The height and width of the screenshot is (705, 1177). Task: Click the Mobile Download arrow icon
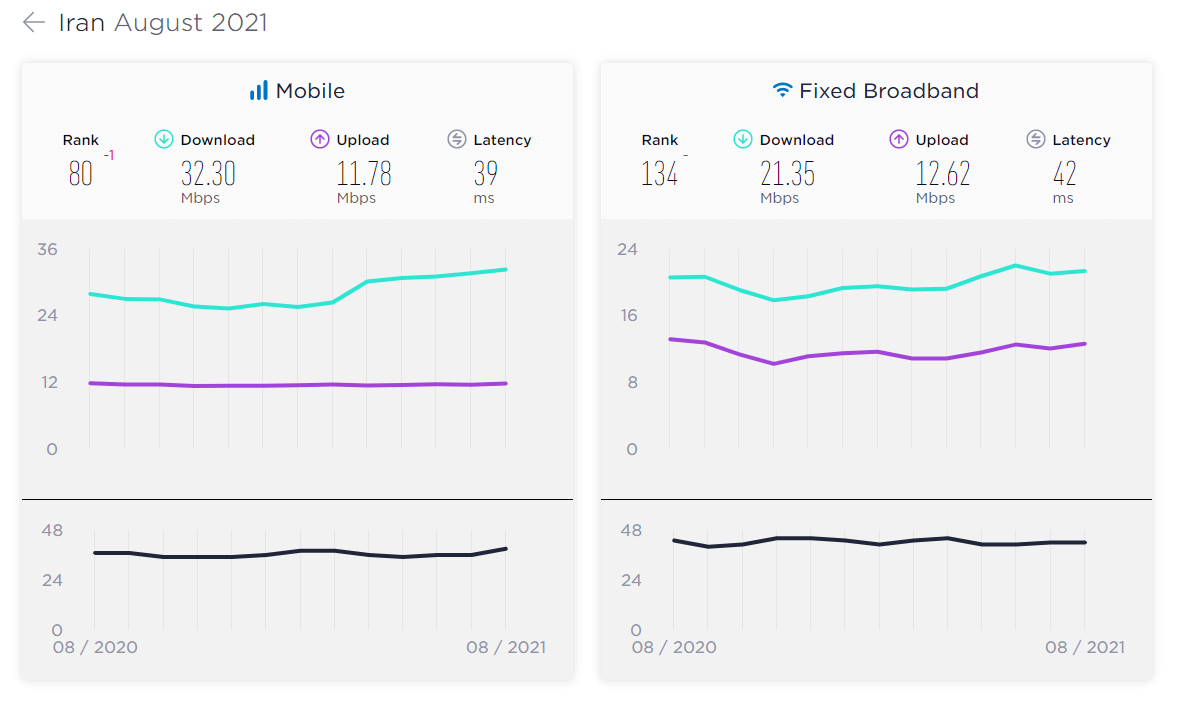(164, 140)
